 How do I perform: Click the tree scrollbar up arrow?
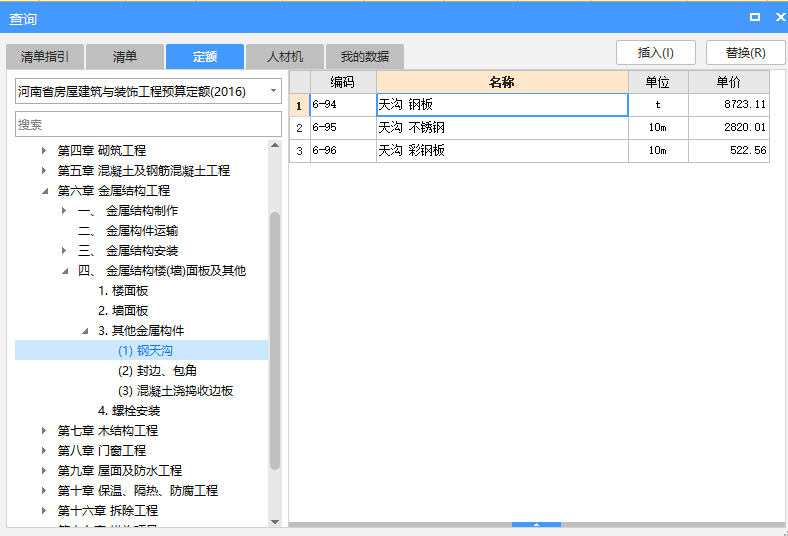[275, 145]
